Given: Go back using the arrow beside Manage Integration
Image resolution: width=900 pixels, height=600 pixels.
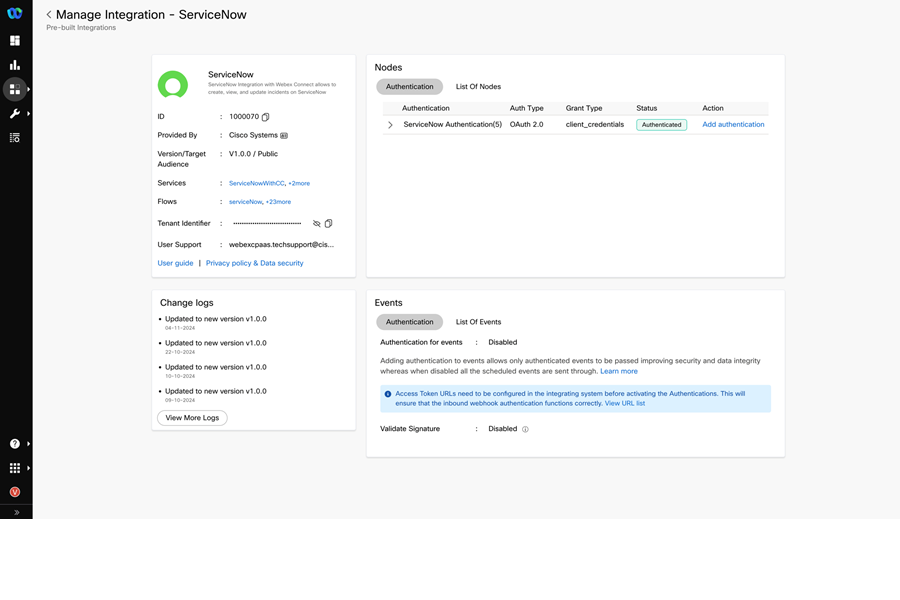Looking at the screenshot, I should [x=49, y=14].
